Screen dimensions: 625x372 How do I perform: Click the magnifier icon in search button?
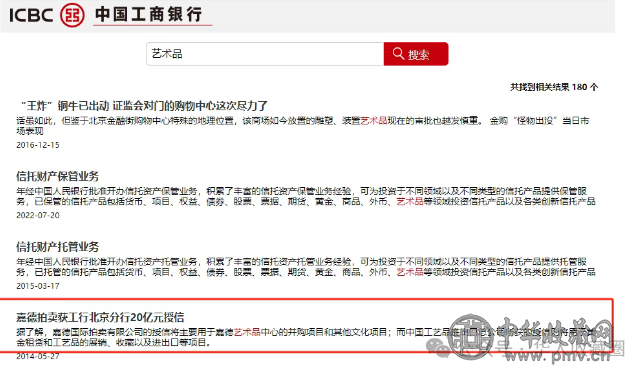[398, 53]
